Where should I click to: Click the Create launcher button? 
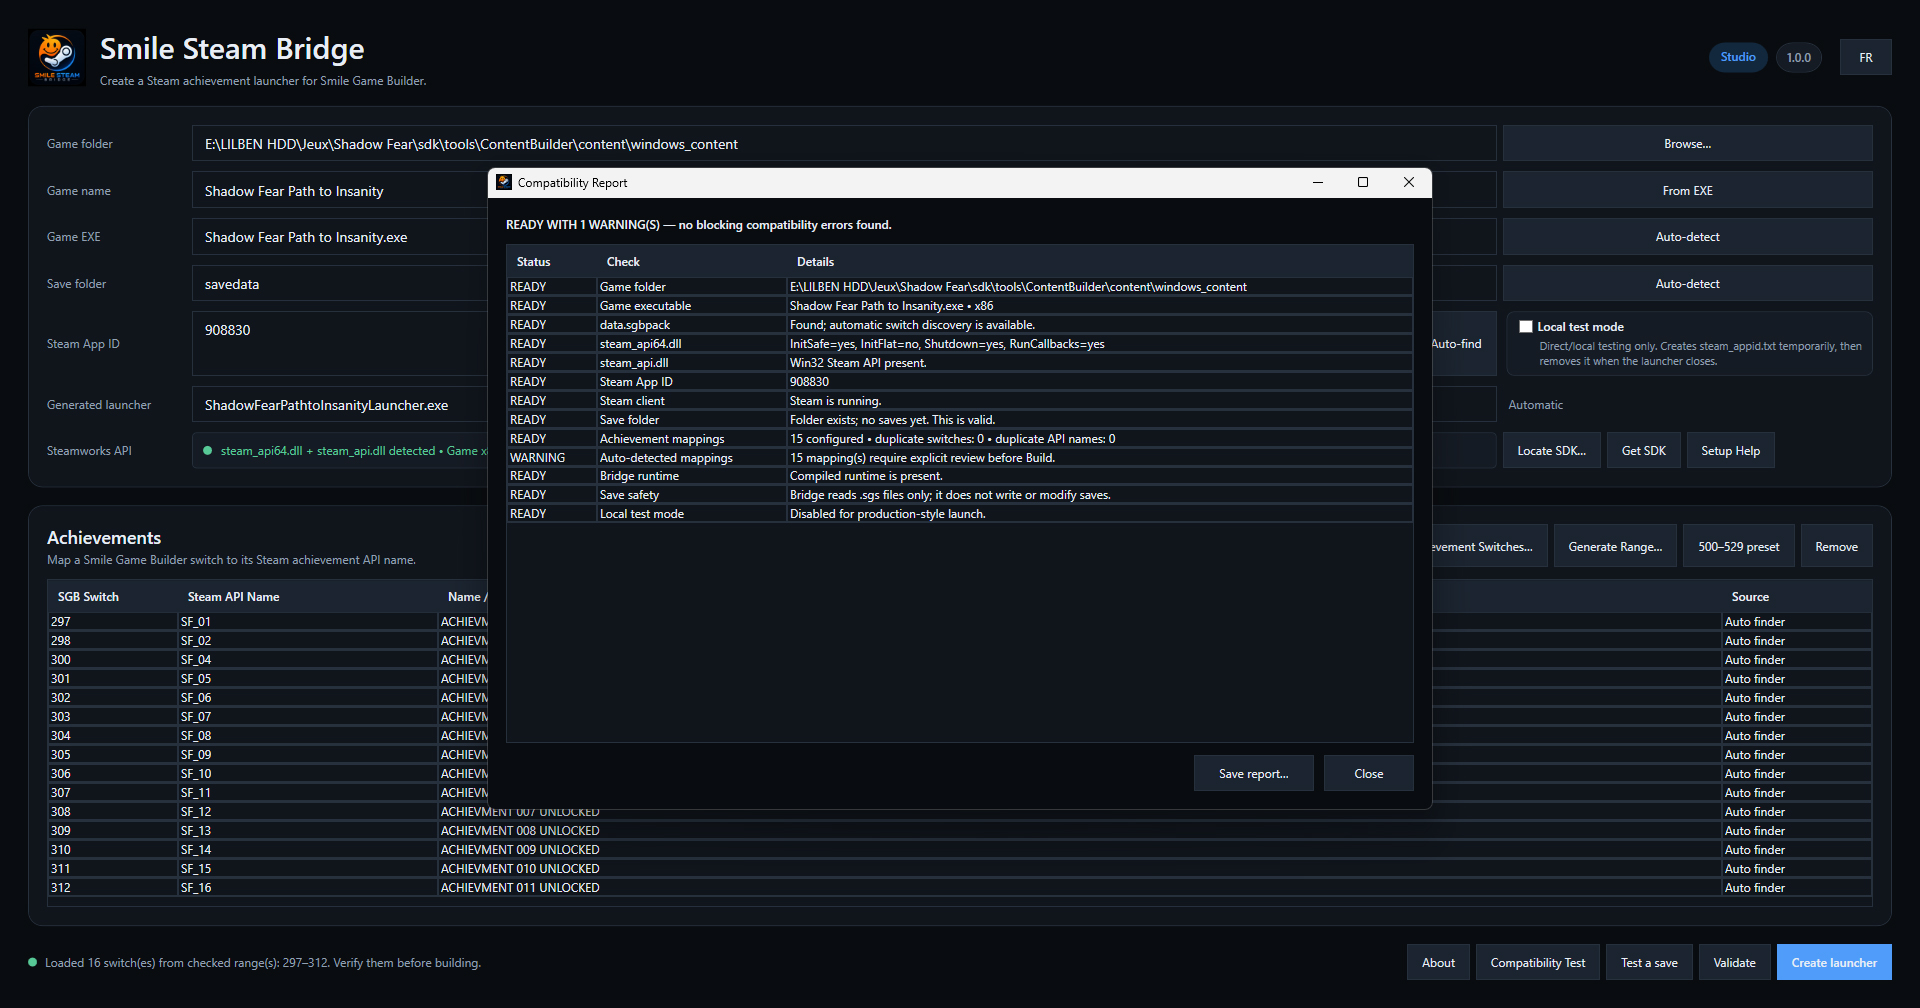pyautogui.click(x=1834, y=962)
